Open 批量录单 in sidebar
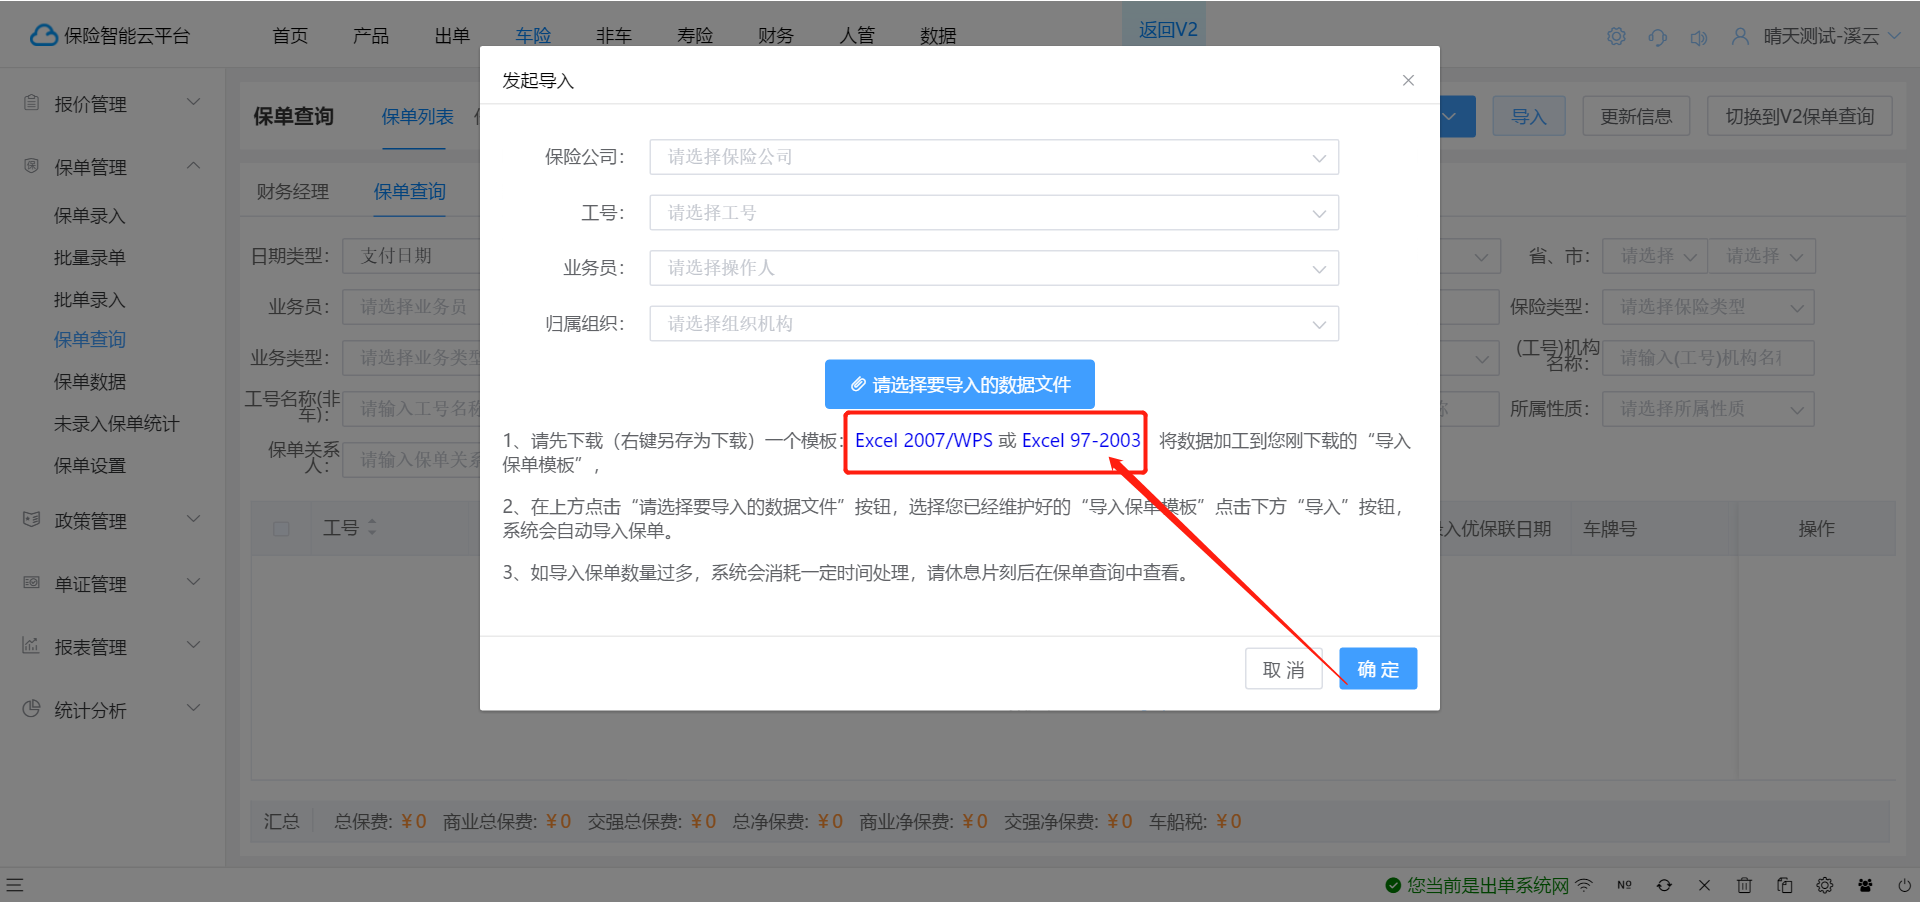 [x=90, y=258]
